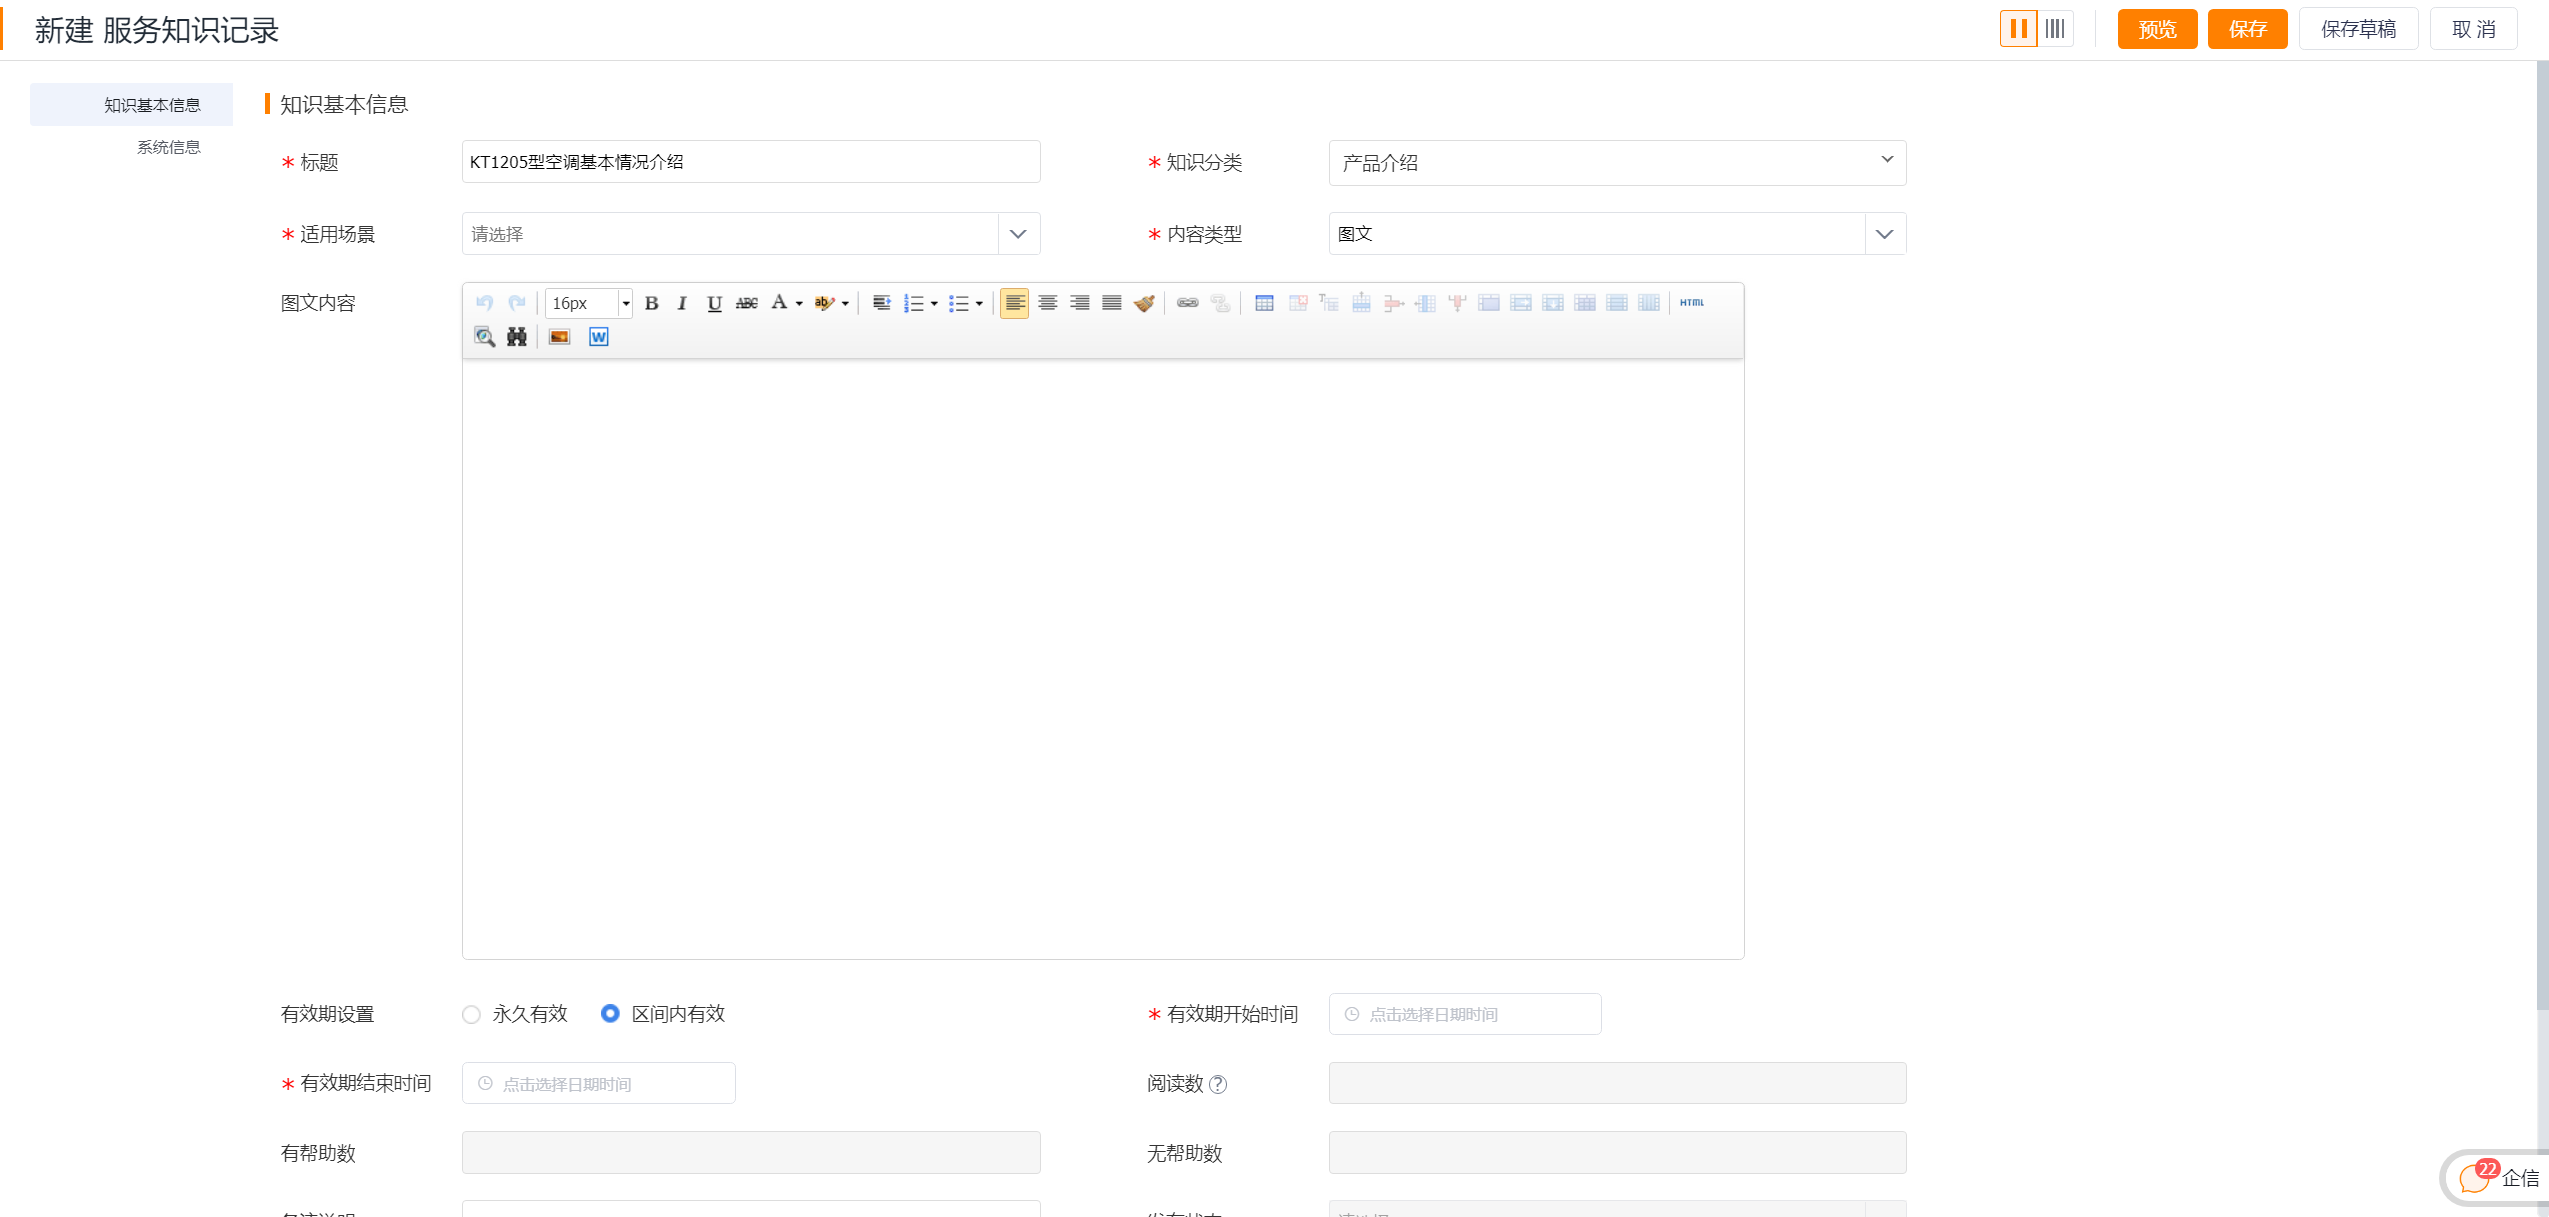Go to the 系统信息 section tab
2549x1217 pixels.
[168, 147]
